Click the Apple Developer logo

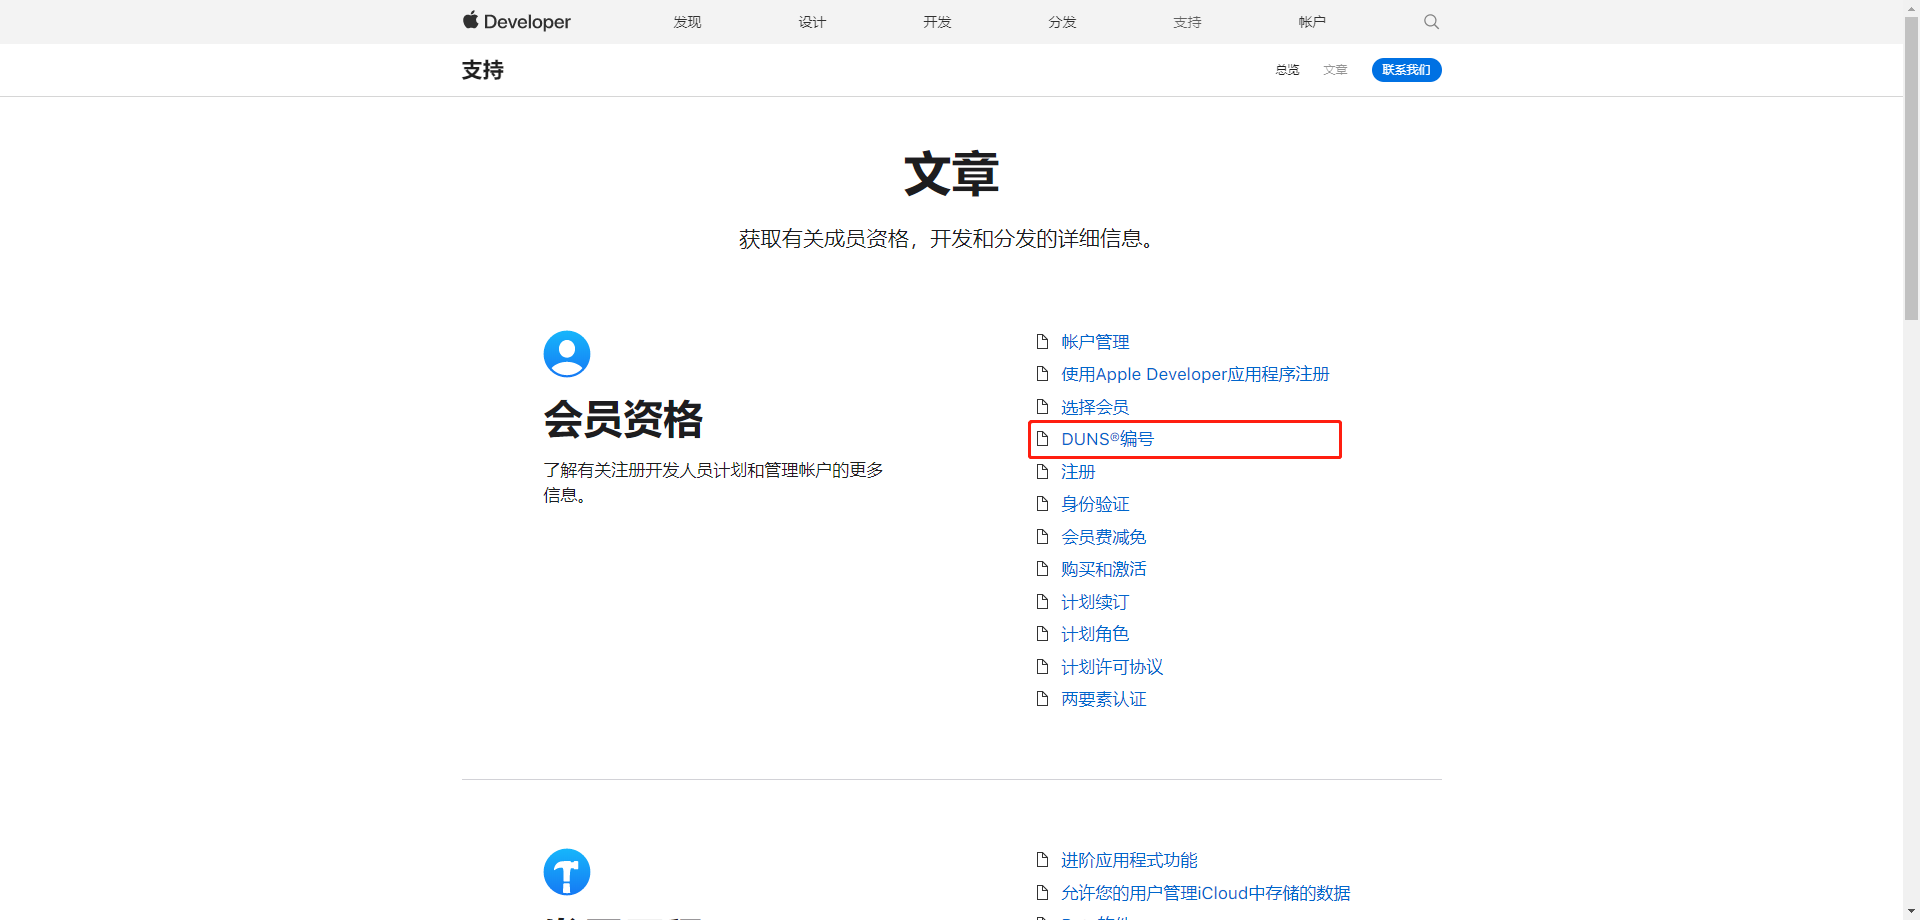click(516, 21)
